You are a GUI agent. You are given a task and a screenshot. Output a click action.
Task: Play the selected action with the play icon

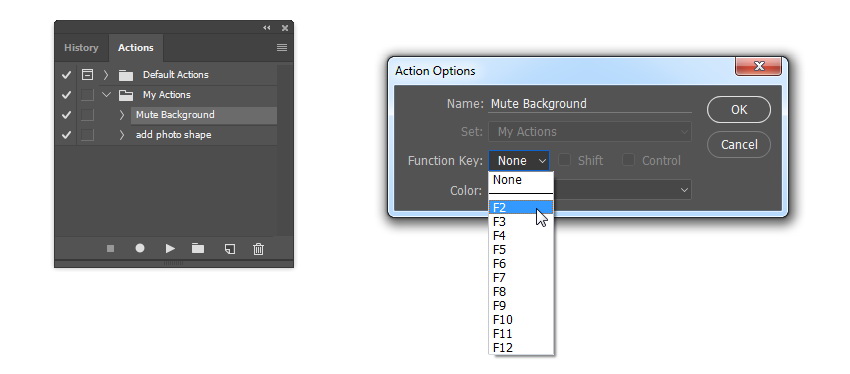tap(170, 248)
